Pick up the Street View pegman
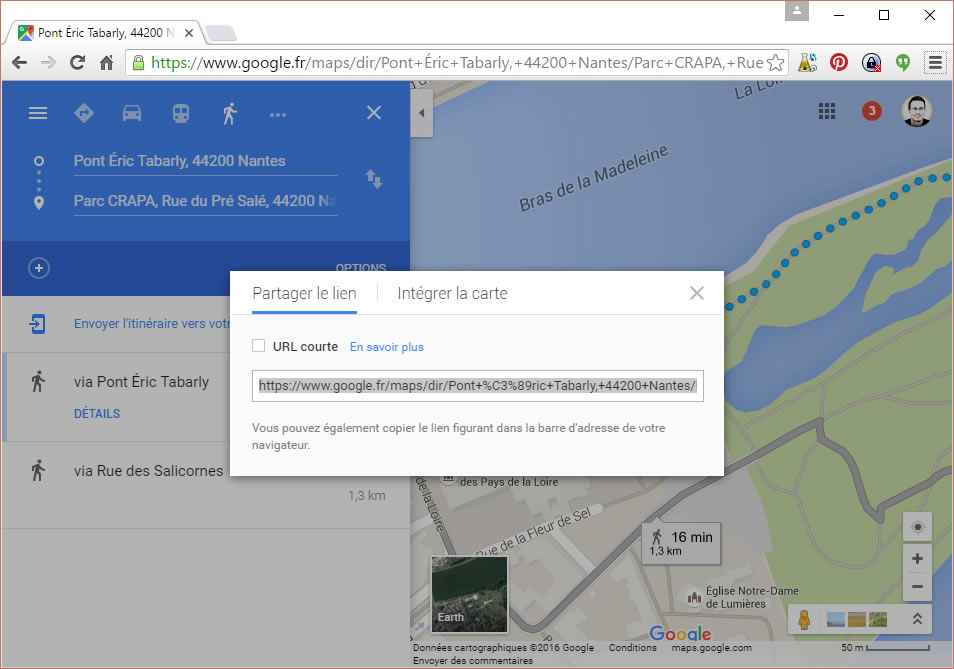This screenshot has width=954, height=669. (x=804, y=619)
